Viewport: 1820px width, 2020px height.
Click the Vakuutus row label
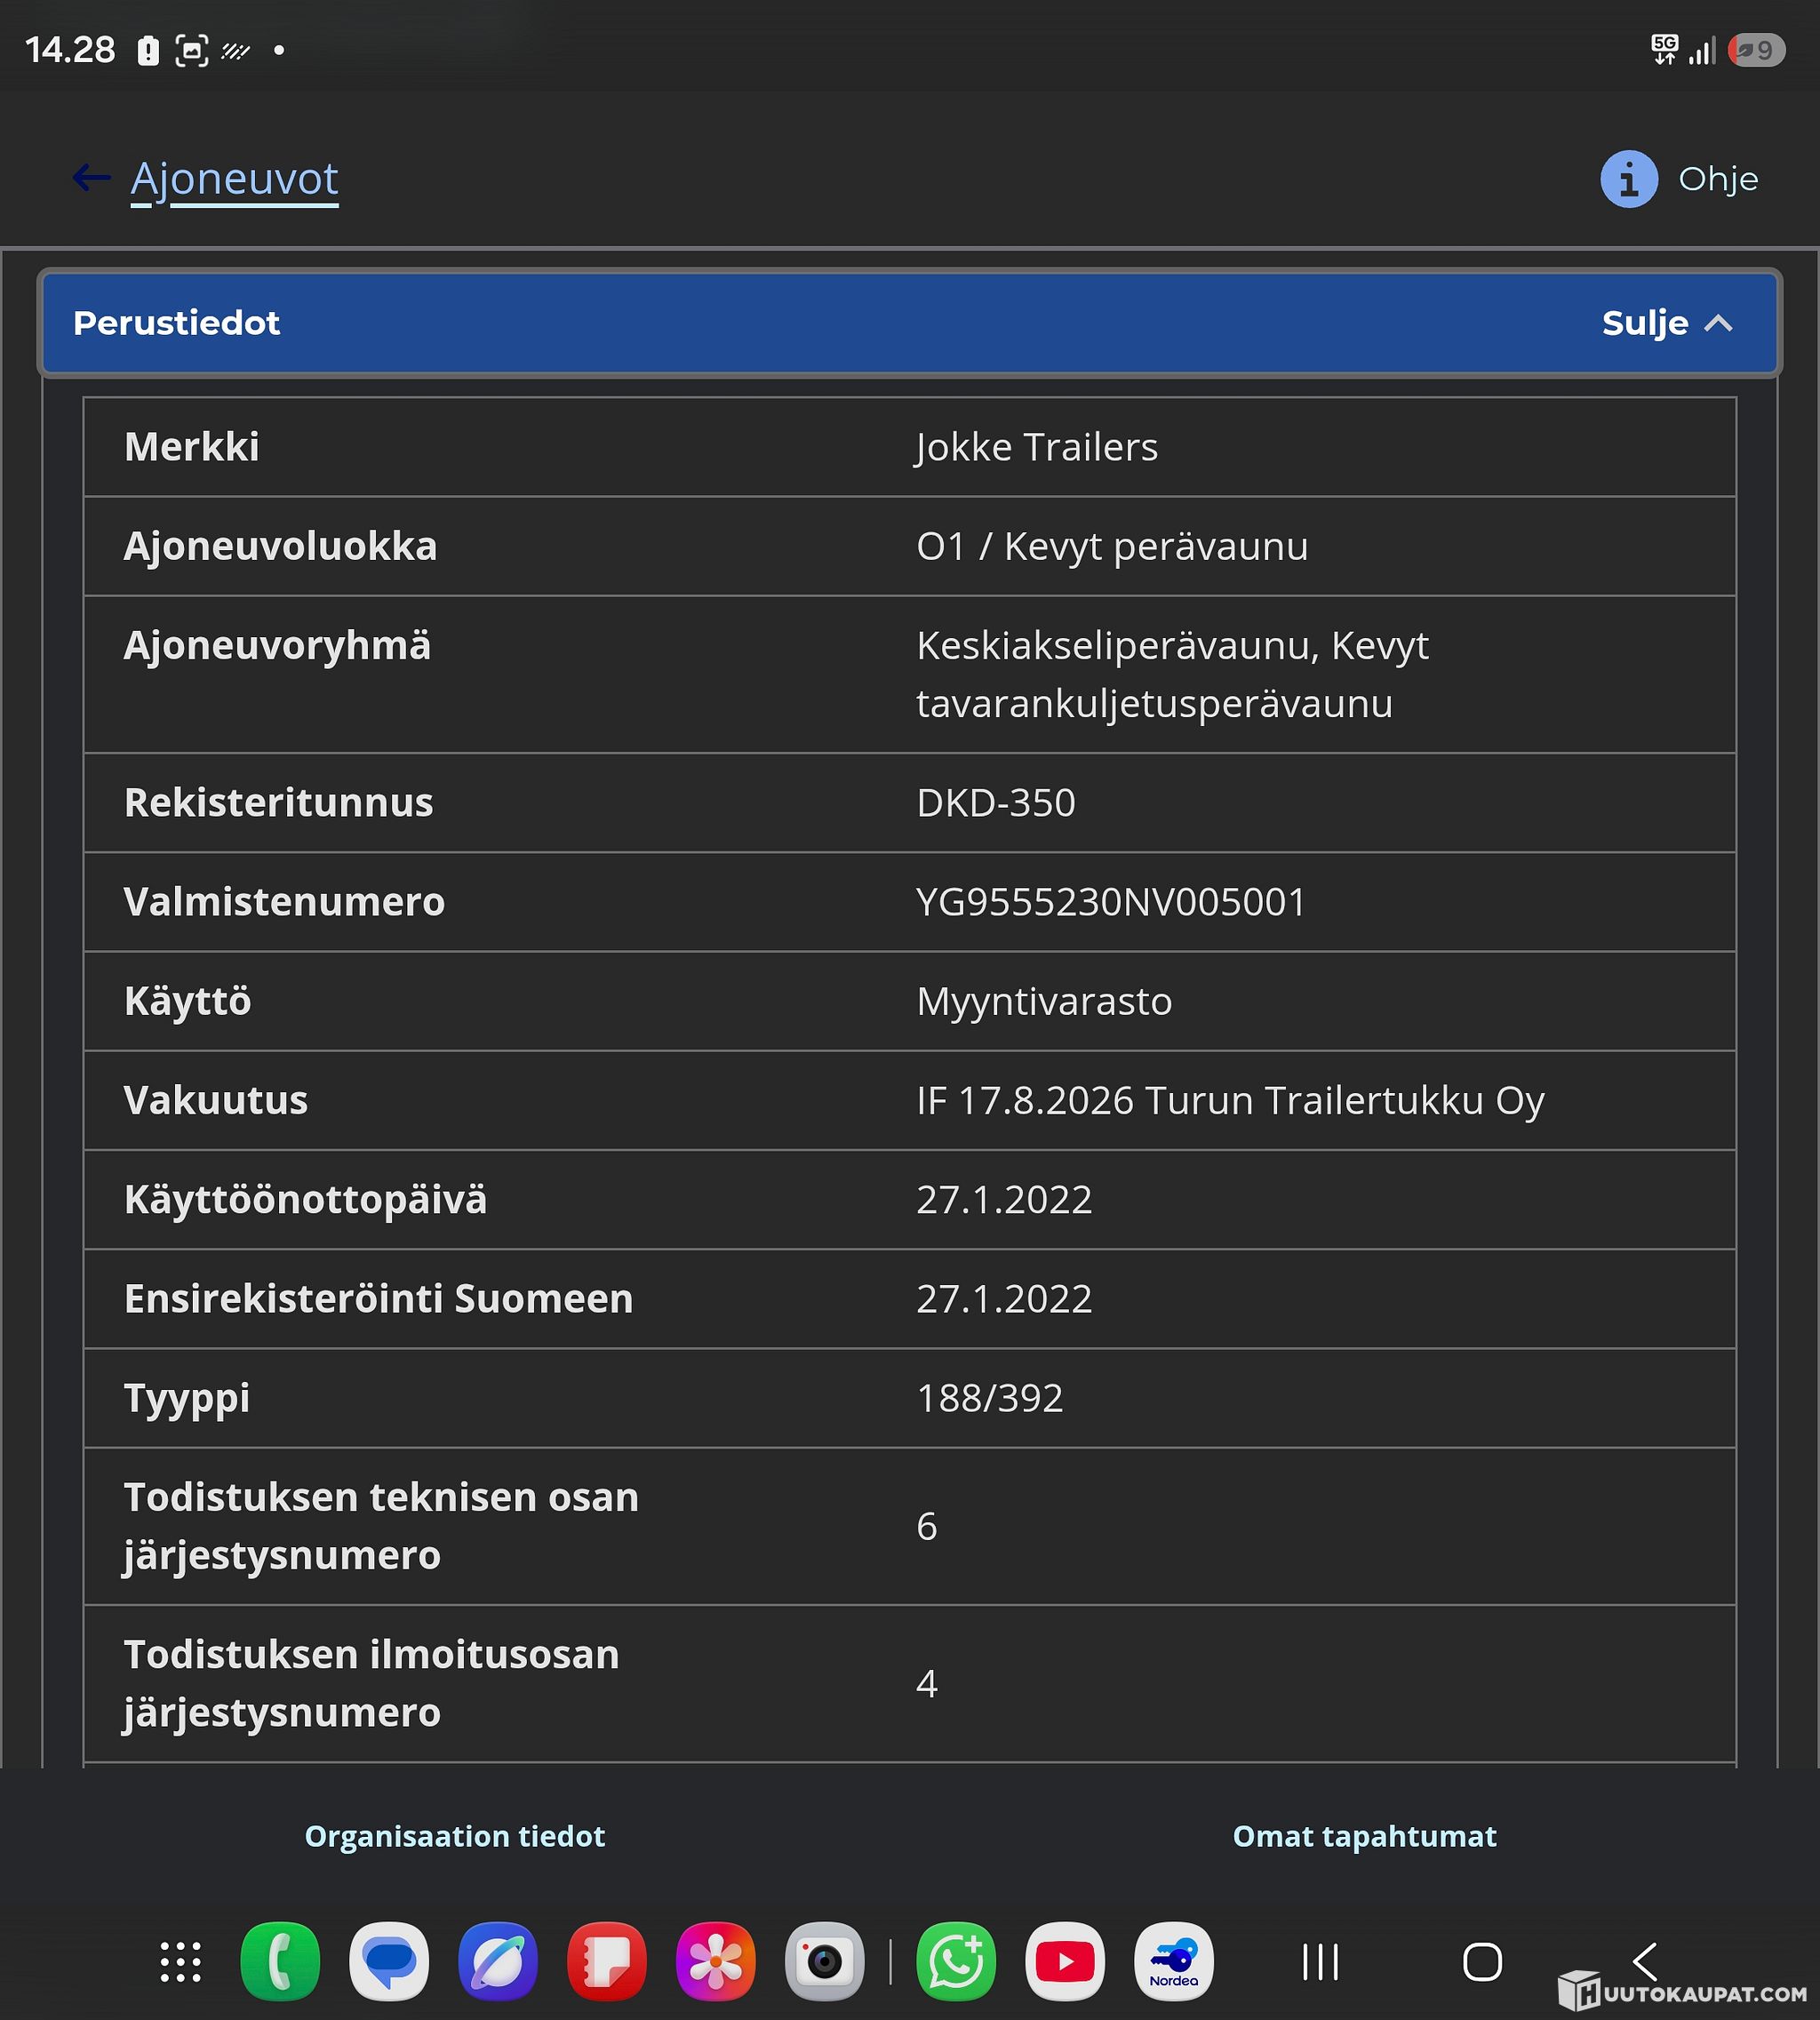pos(216,1100)
